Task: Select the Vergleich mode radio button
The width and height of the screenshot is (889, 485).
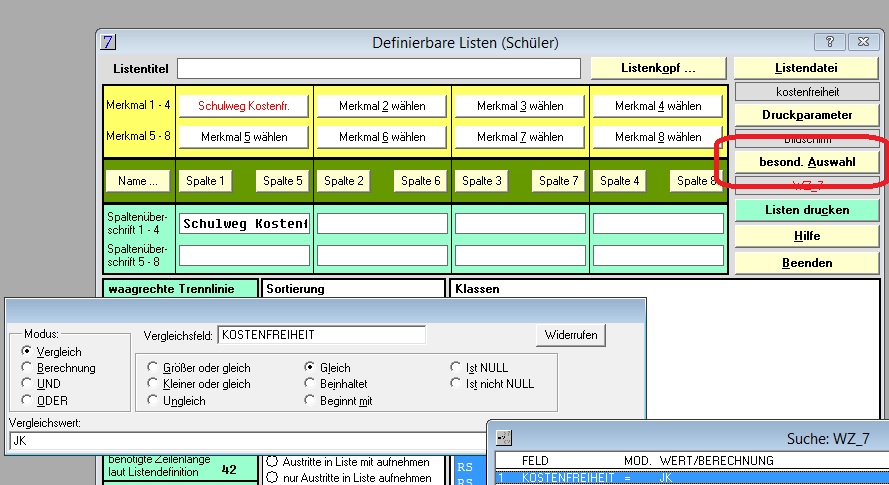Action: tap(26, 351)
